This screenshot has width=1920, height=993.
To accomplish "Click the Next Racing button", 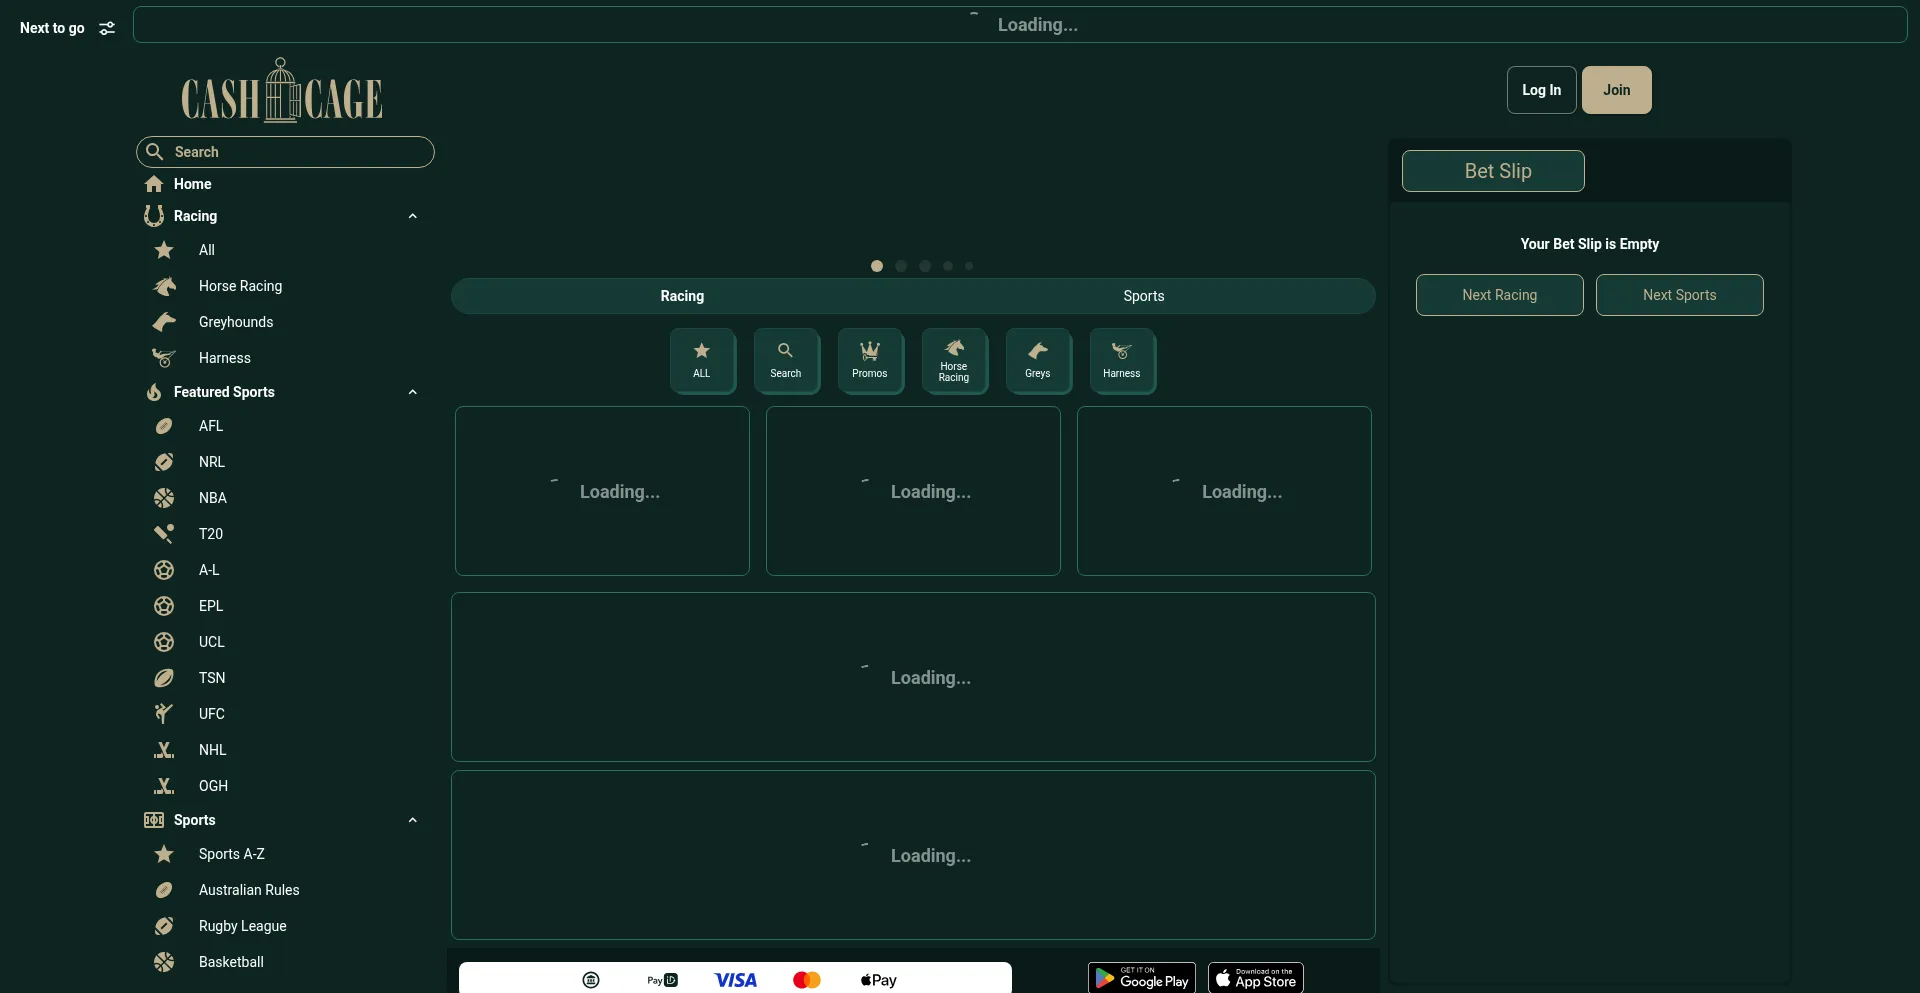I will pos(1500,295).
